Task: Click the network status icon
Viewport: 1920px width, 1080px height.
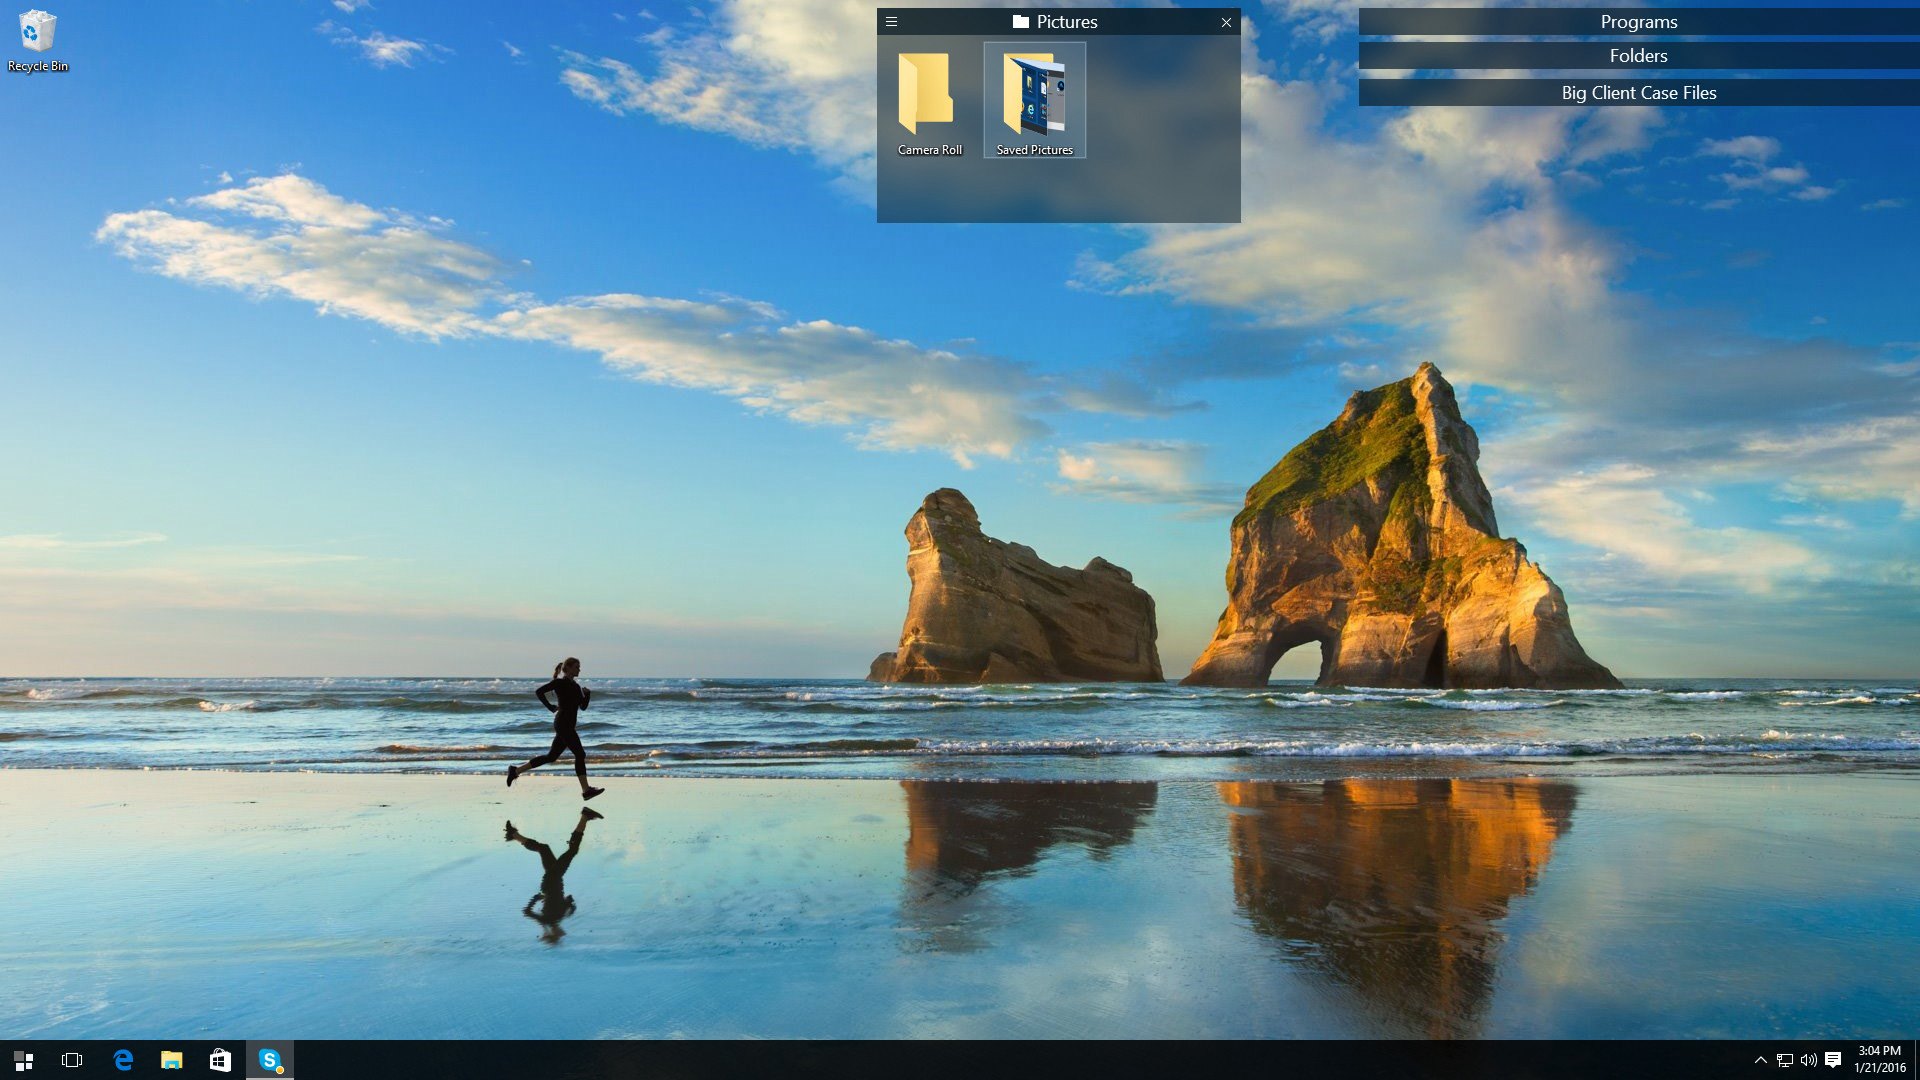Action: click(1786, 1059)
